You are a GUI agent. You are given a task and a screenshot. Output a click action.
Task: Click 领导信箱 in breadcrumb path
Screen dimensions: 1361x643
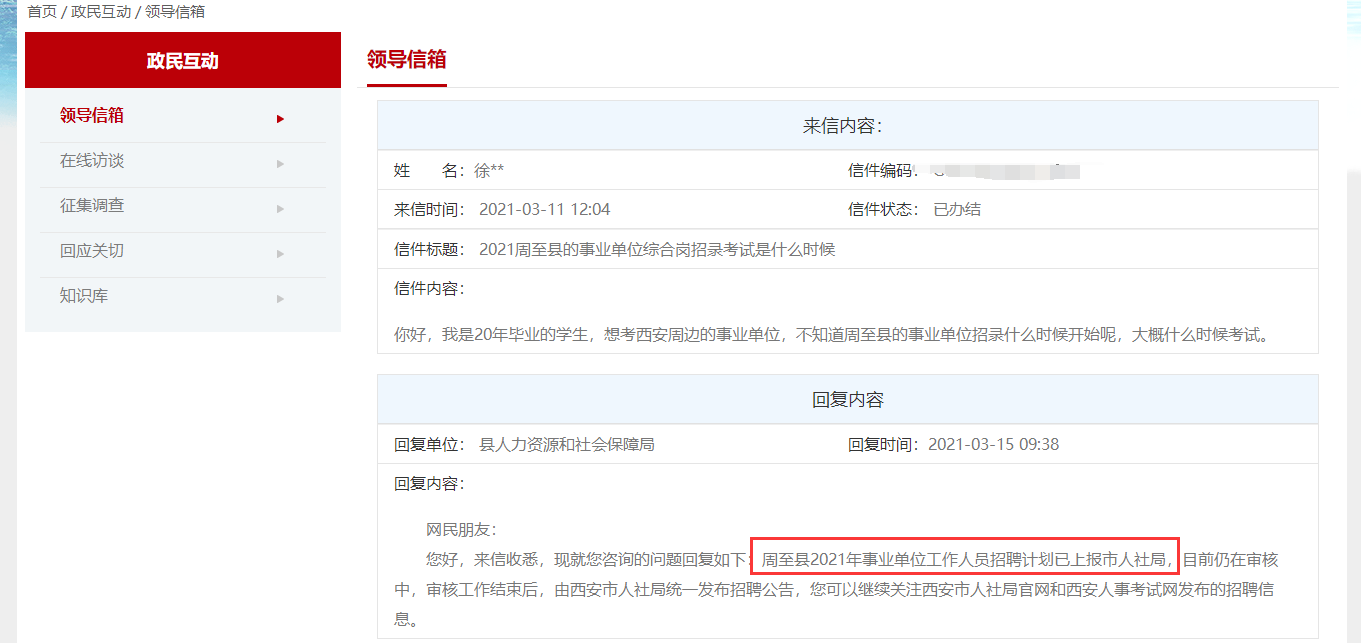pos(175,12)
